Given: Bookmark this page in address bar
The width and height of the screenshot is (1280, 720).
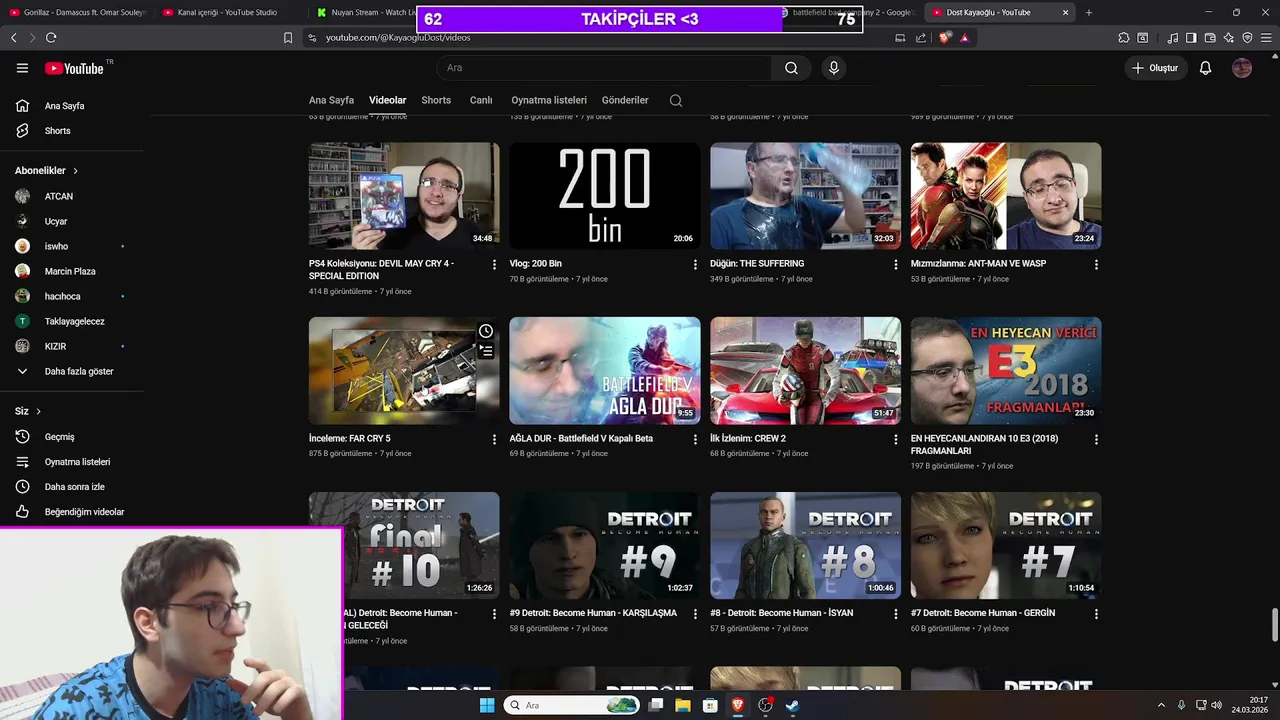Looking at the screenshot, I should [288, 37].
